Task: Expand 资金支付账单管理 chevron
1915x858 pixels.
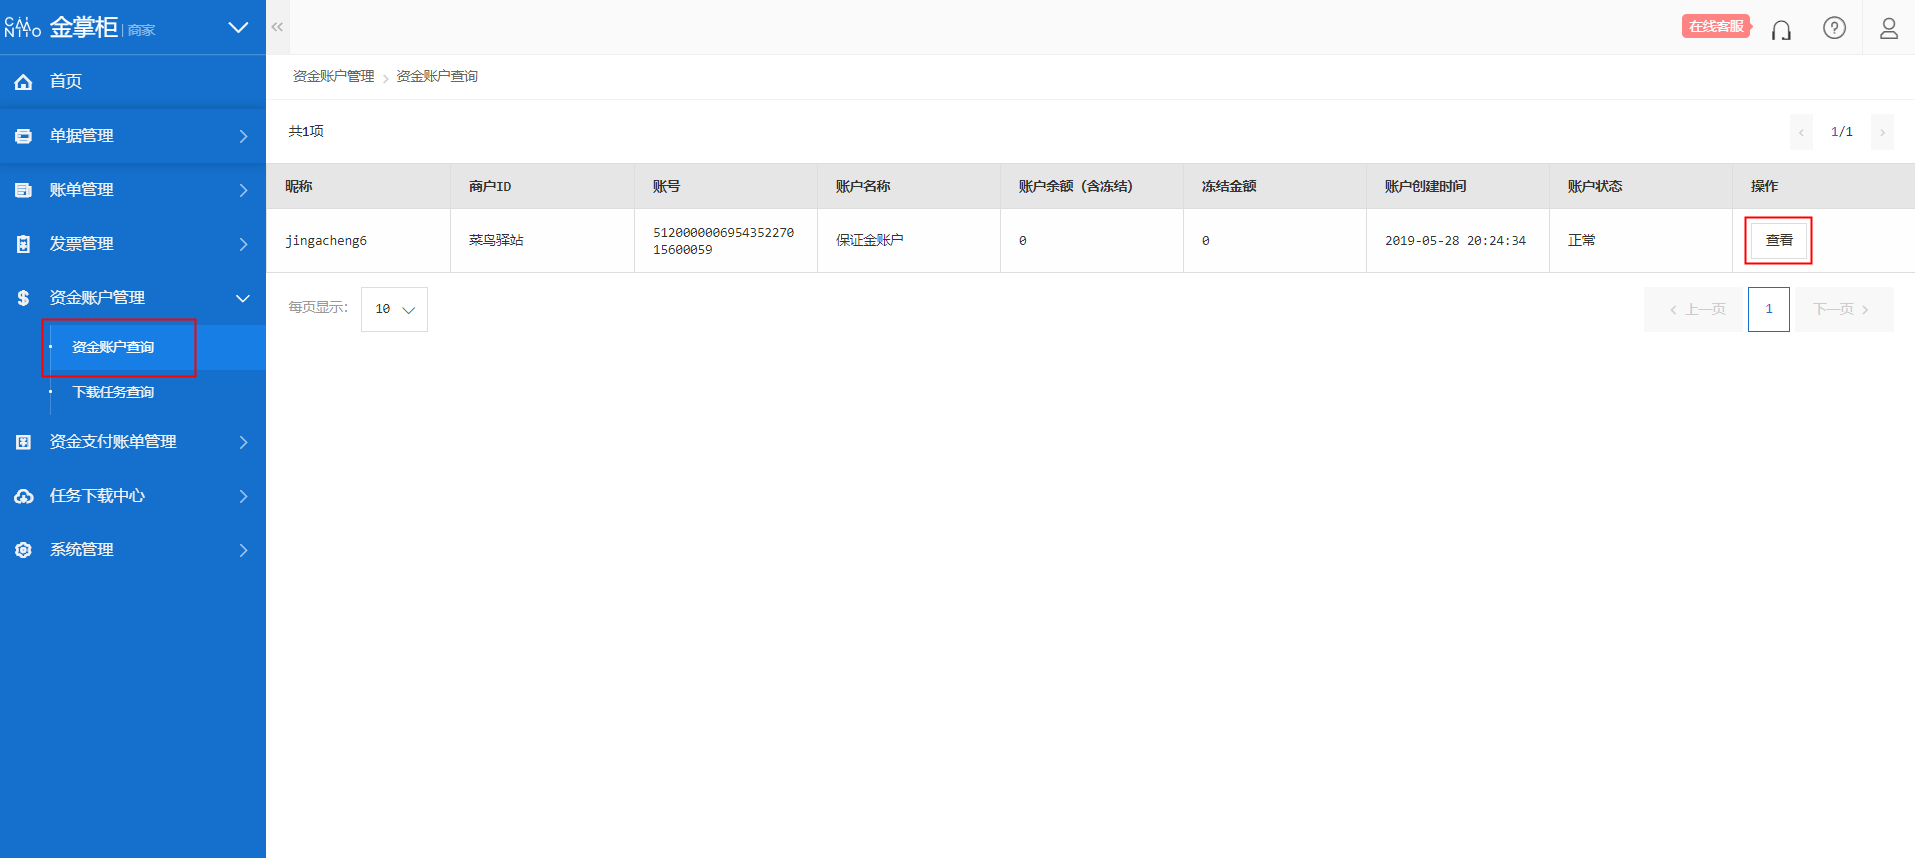Action: (x=243, y=442)
